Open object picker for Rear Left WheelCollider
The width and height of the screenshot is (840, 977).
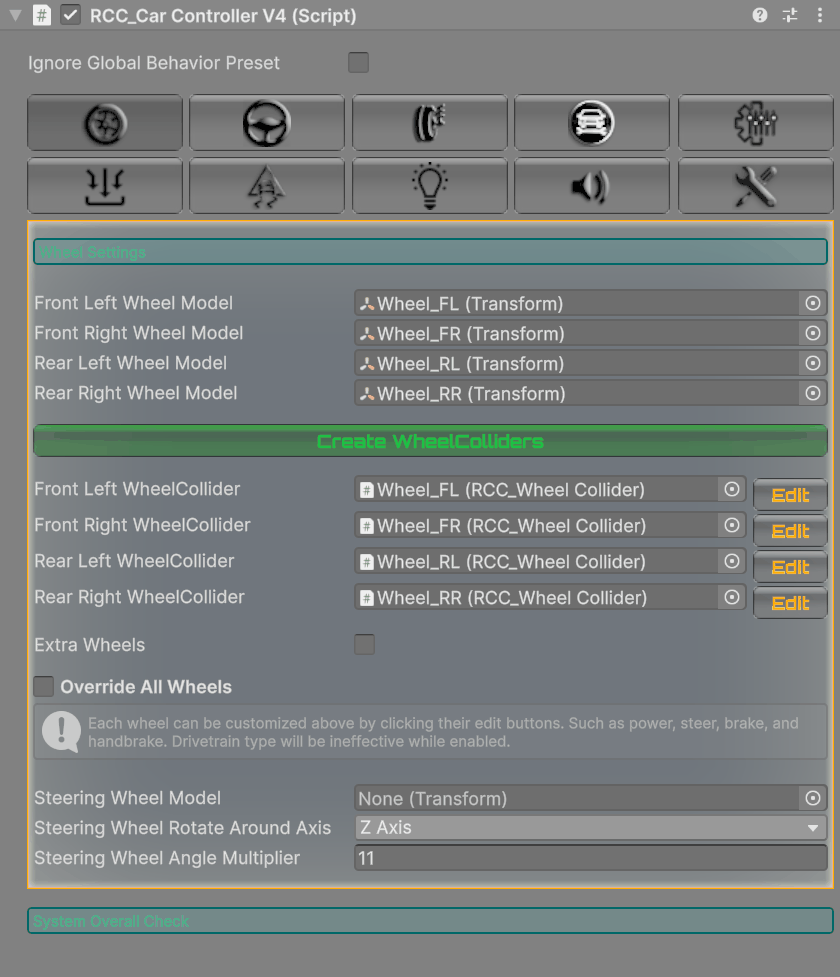point(732,562)
